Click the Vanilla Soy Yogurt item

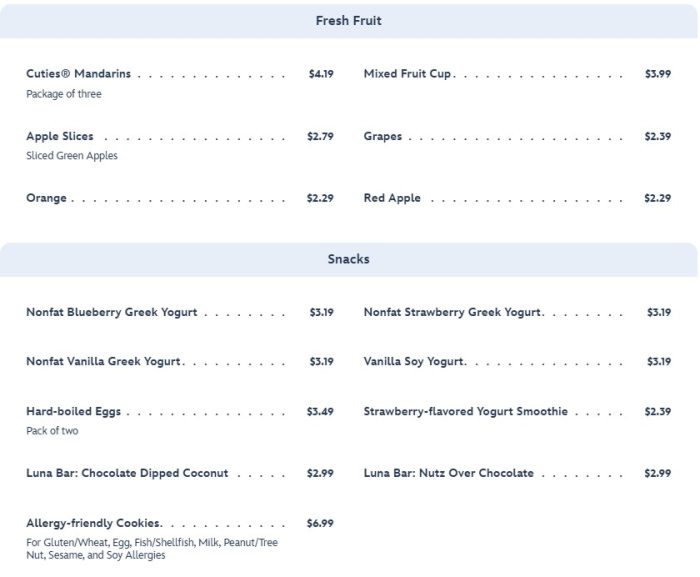[x=414, y=361]
